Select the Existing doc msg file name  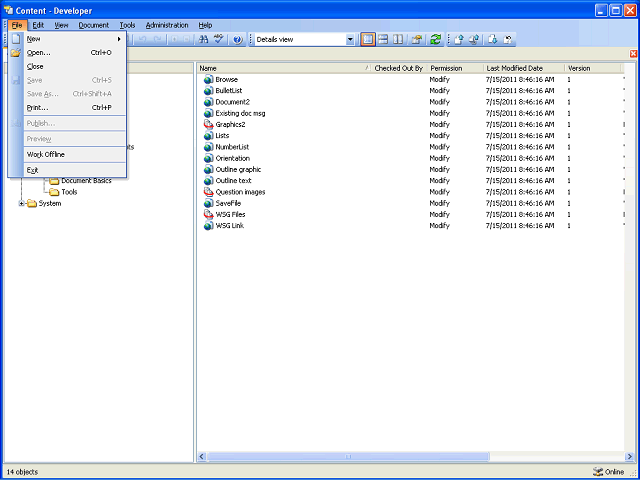click(x=240, y=113)
